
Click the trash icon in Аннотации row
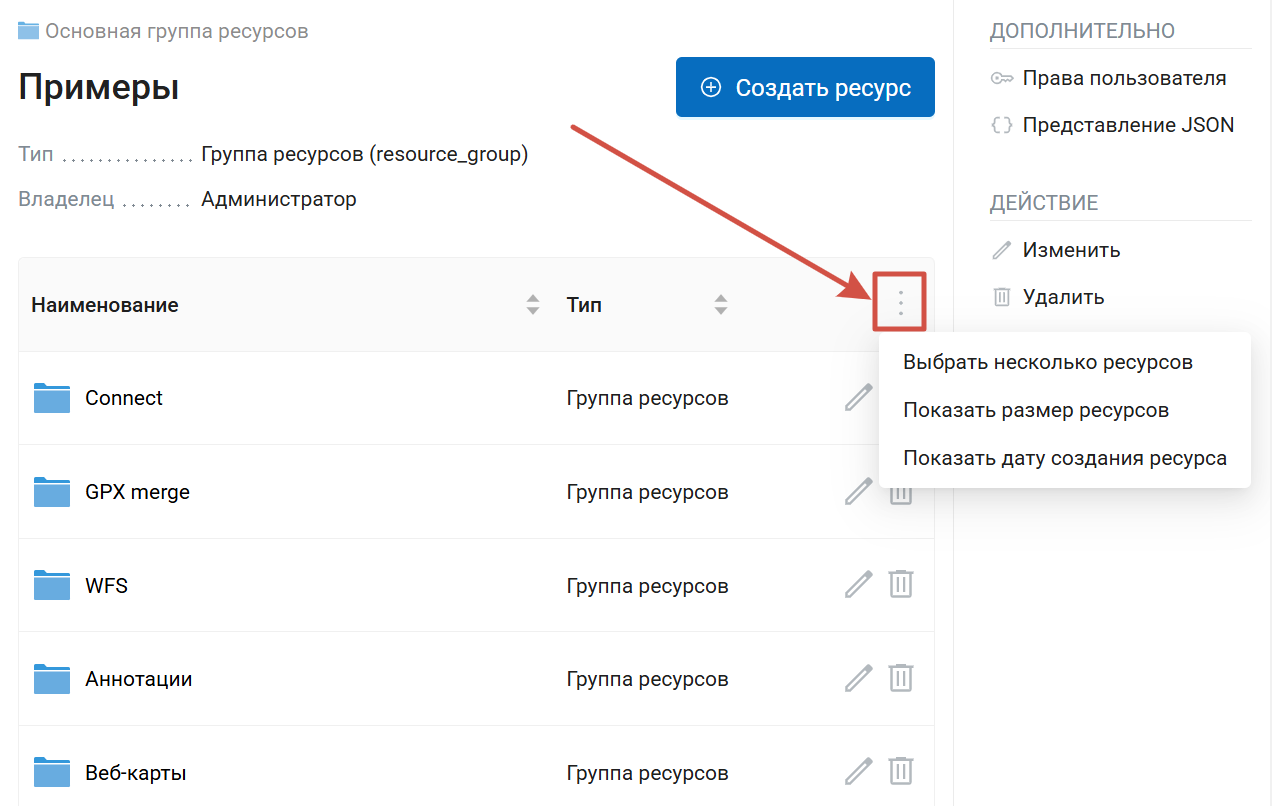coord(901,678)
